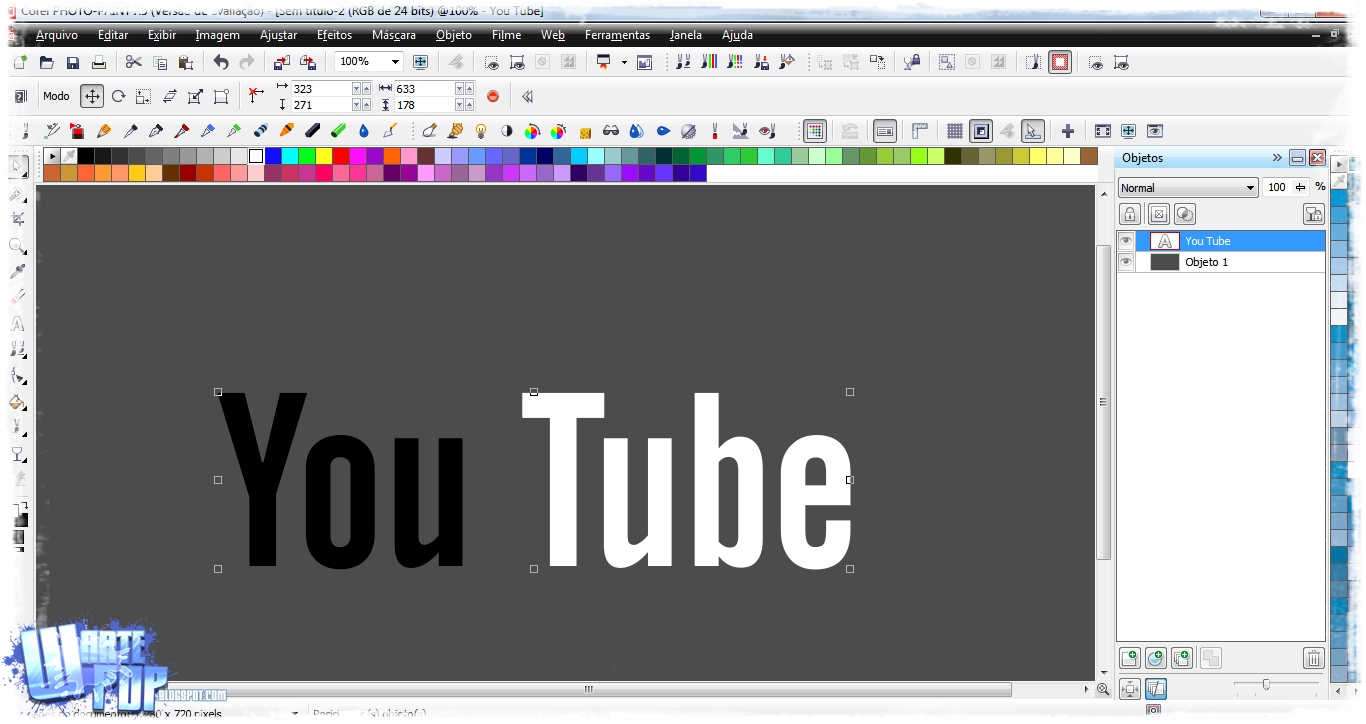Open the sunglasses lens effect icon in the brush bar

pos(613,131)
